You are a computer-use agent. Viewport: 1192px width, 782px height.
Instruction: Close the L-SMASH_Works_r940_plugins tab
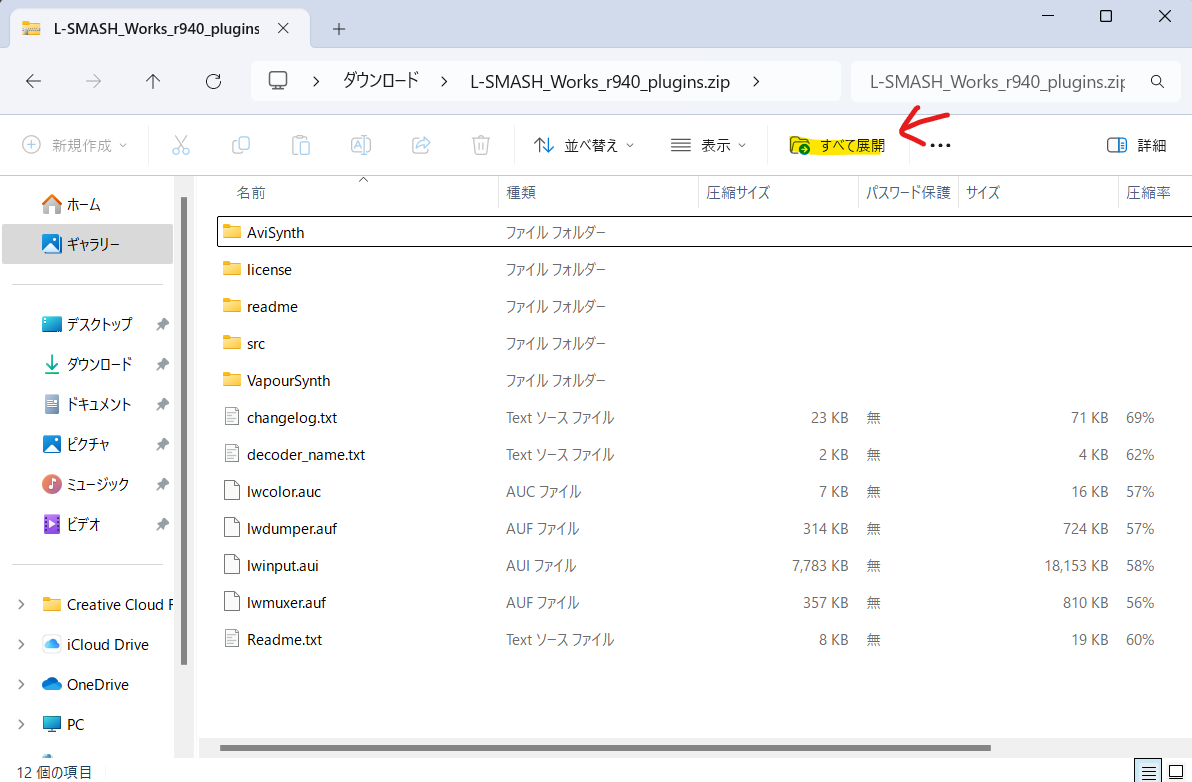(283, 29)
